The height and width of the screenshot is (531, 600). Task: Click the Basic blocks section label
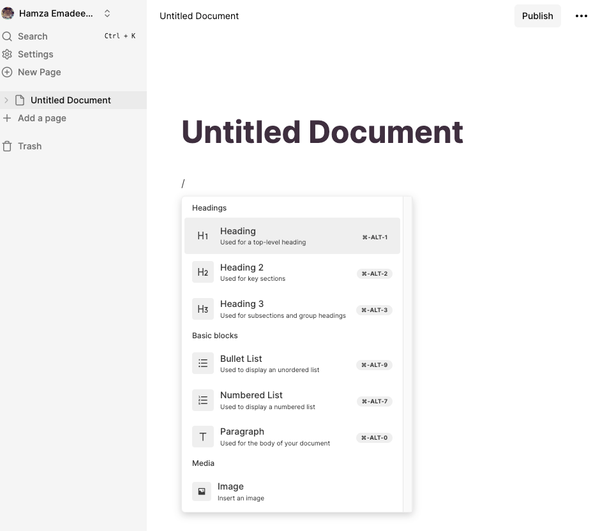(x=215, y=336)
